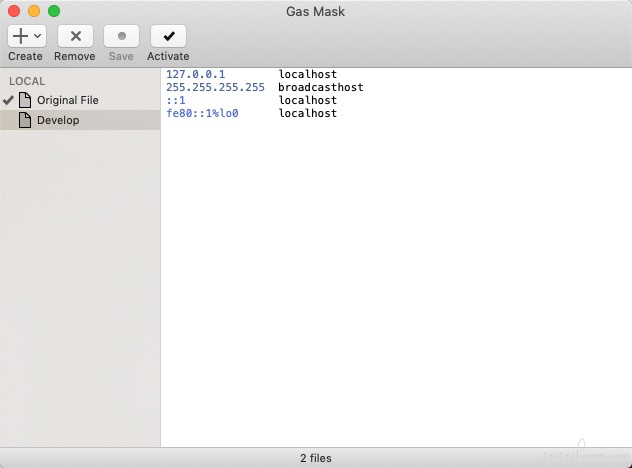
Task: Click the Develop document icon
Action: pos(25,120)
